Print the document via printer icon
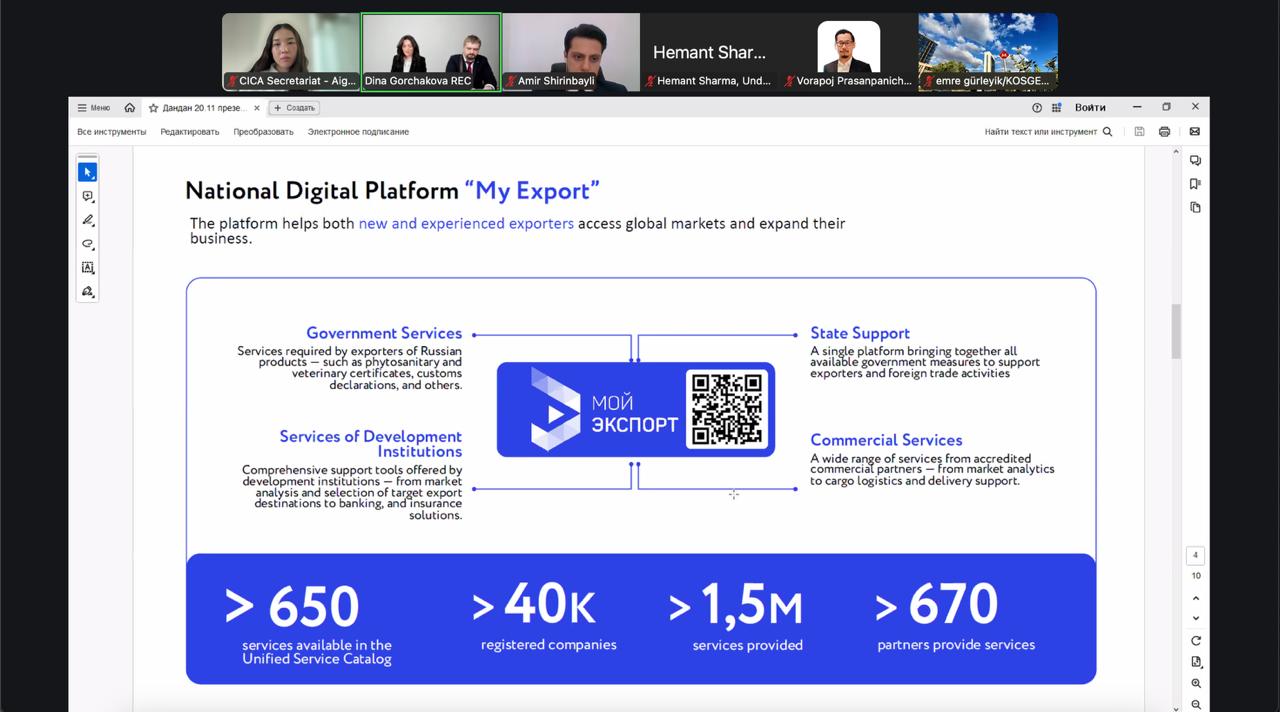The width and height of the screenshot is (1280, 712). click(x=1164, y=132)
